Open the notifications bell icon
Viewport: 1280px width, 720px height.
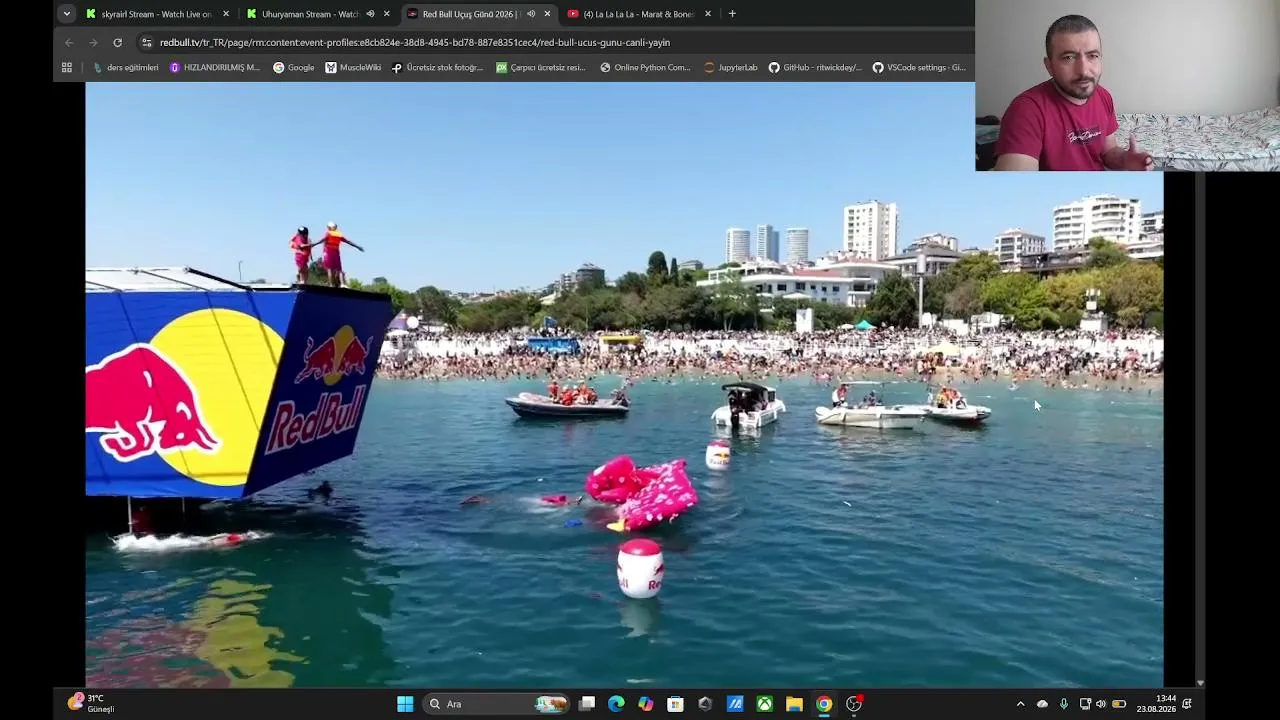[x=1187, y=704]
